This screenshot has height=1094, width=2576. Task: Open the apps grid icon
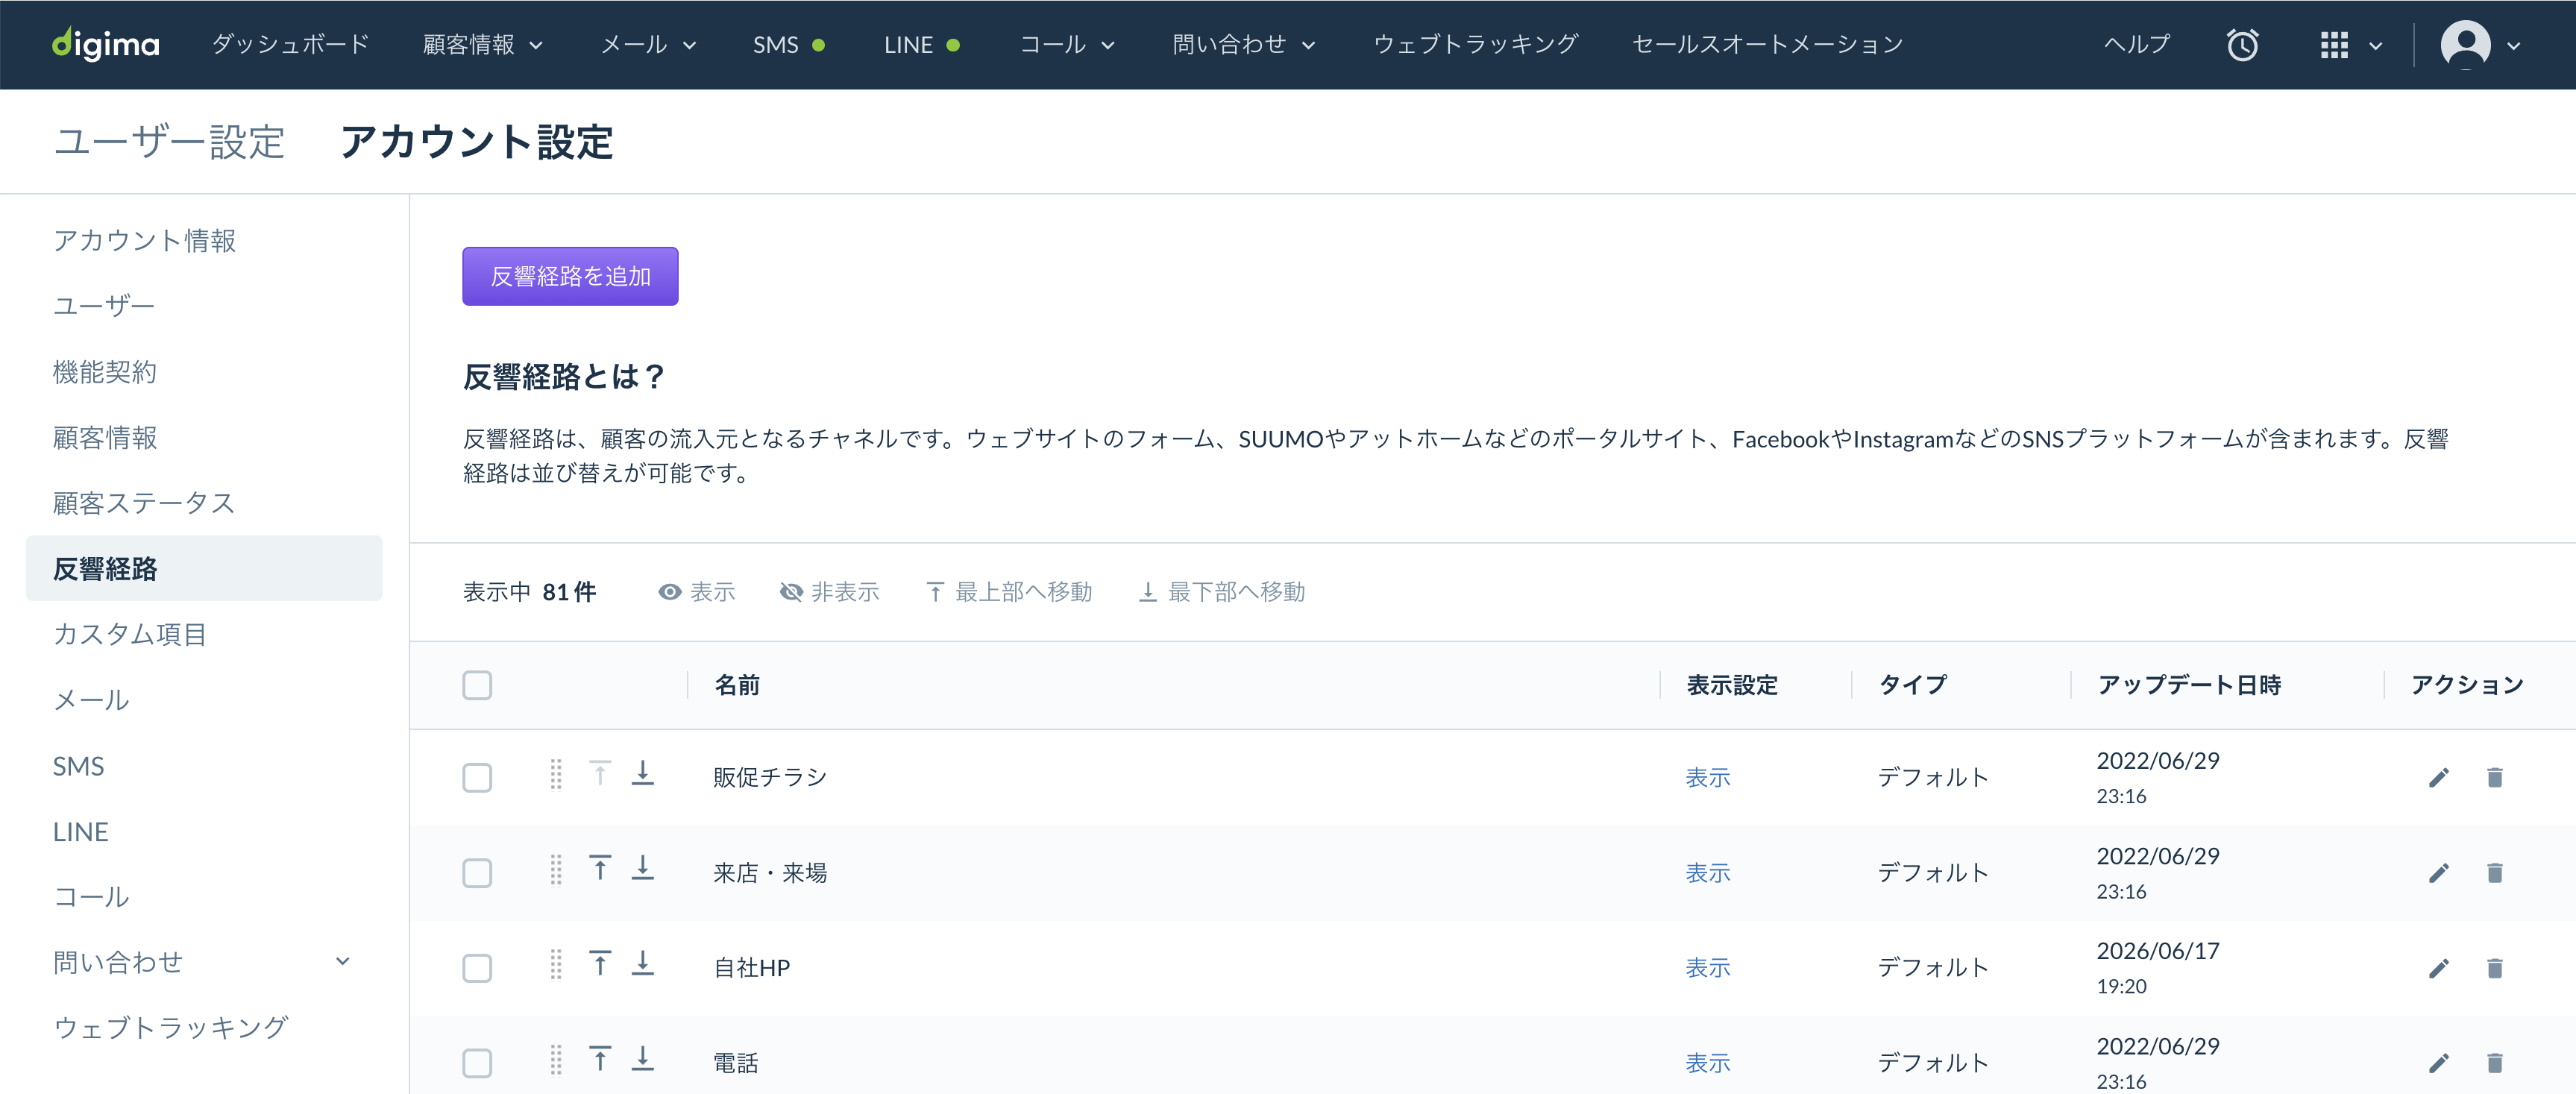[x=2334, y=45]
